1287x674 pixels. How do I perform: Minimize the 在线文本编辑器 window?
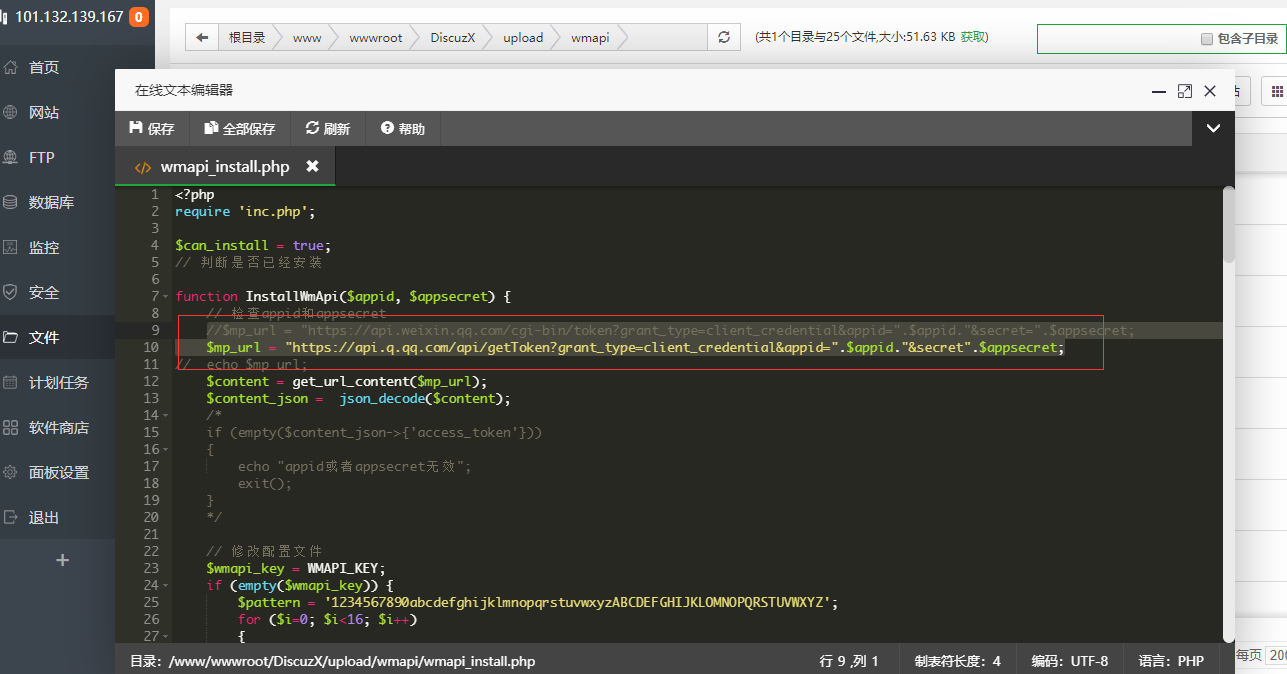1159,91
